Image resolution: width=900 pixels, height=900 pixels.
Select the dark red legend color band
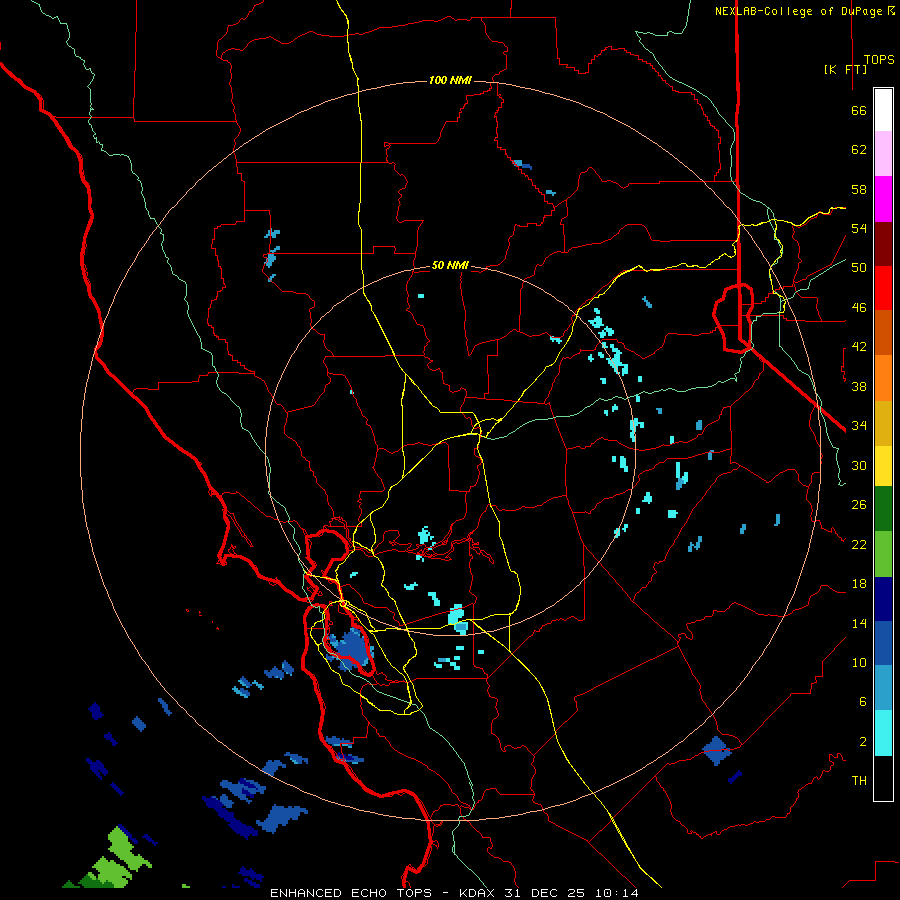(883, 244)
